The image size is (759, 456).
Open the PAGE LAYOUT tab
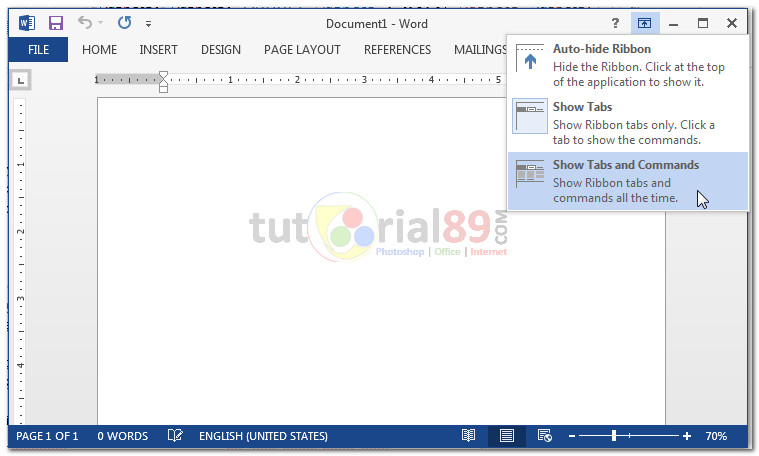pyautogui.click(x=302, y=49)
